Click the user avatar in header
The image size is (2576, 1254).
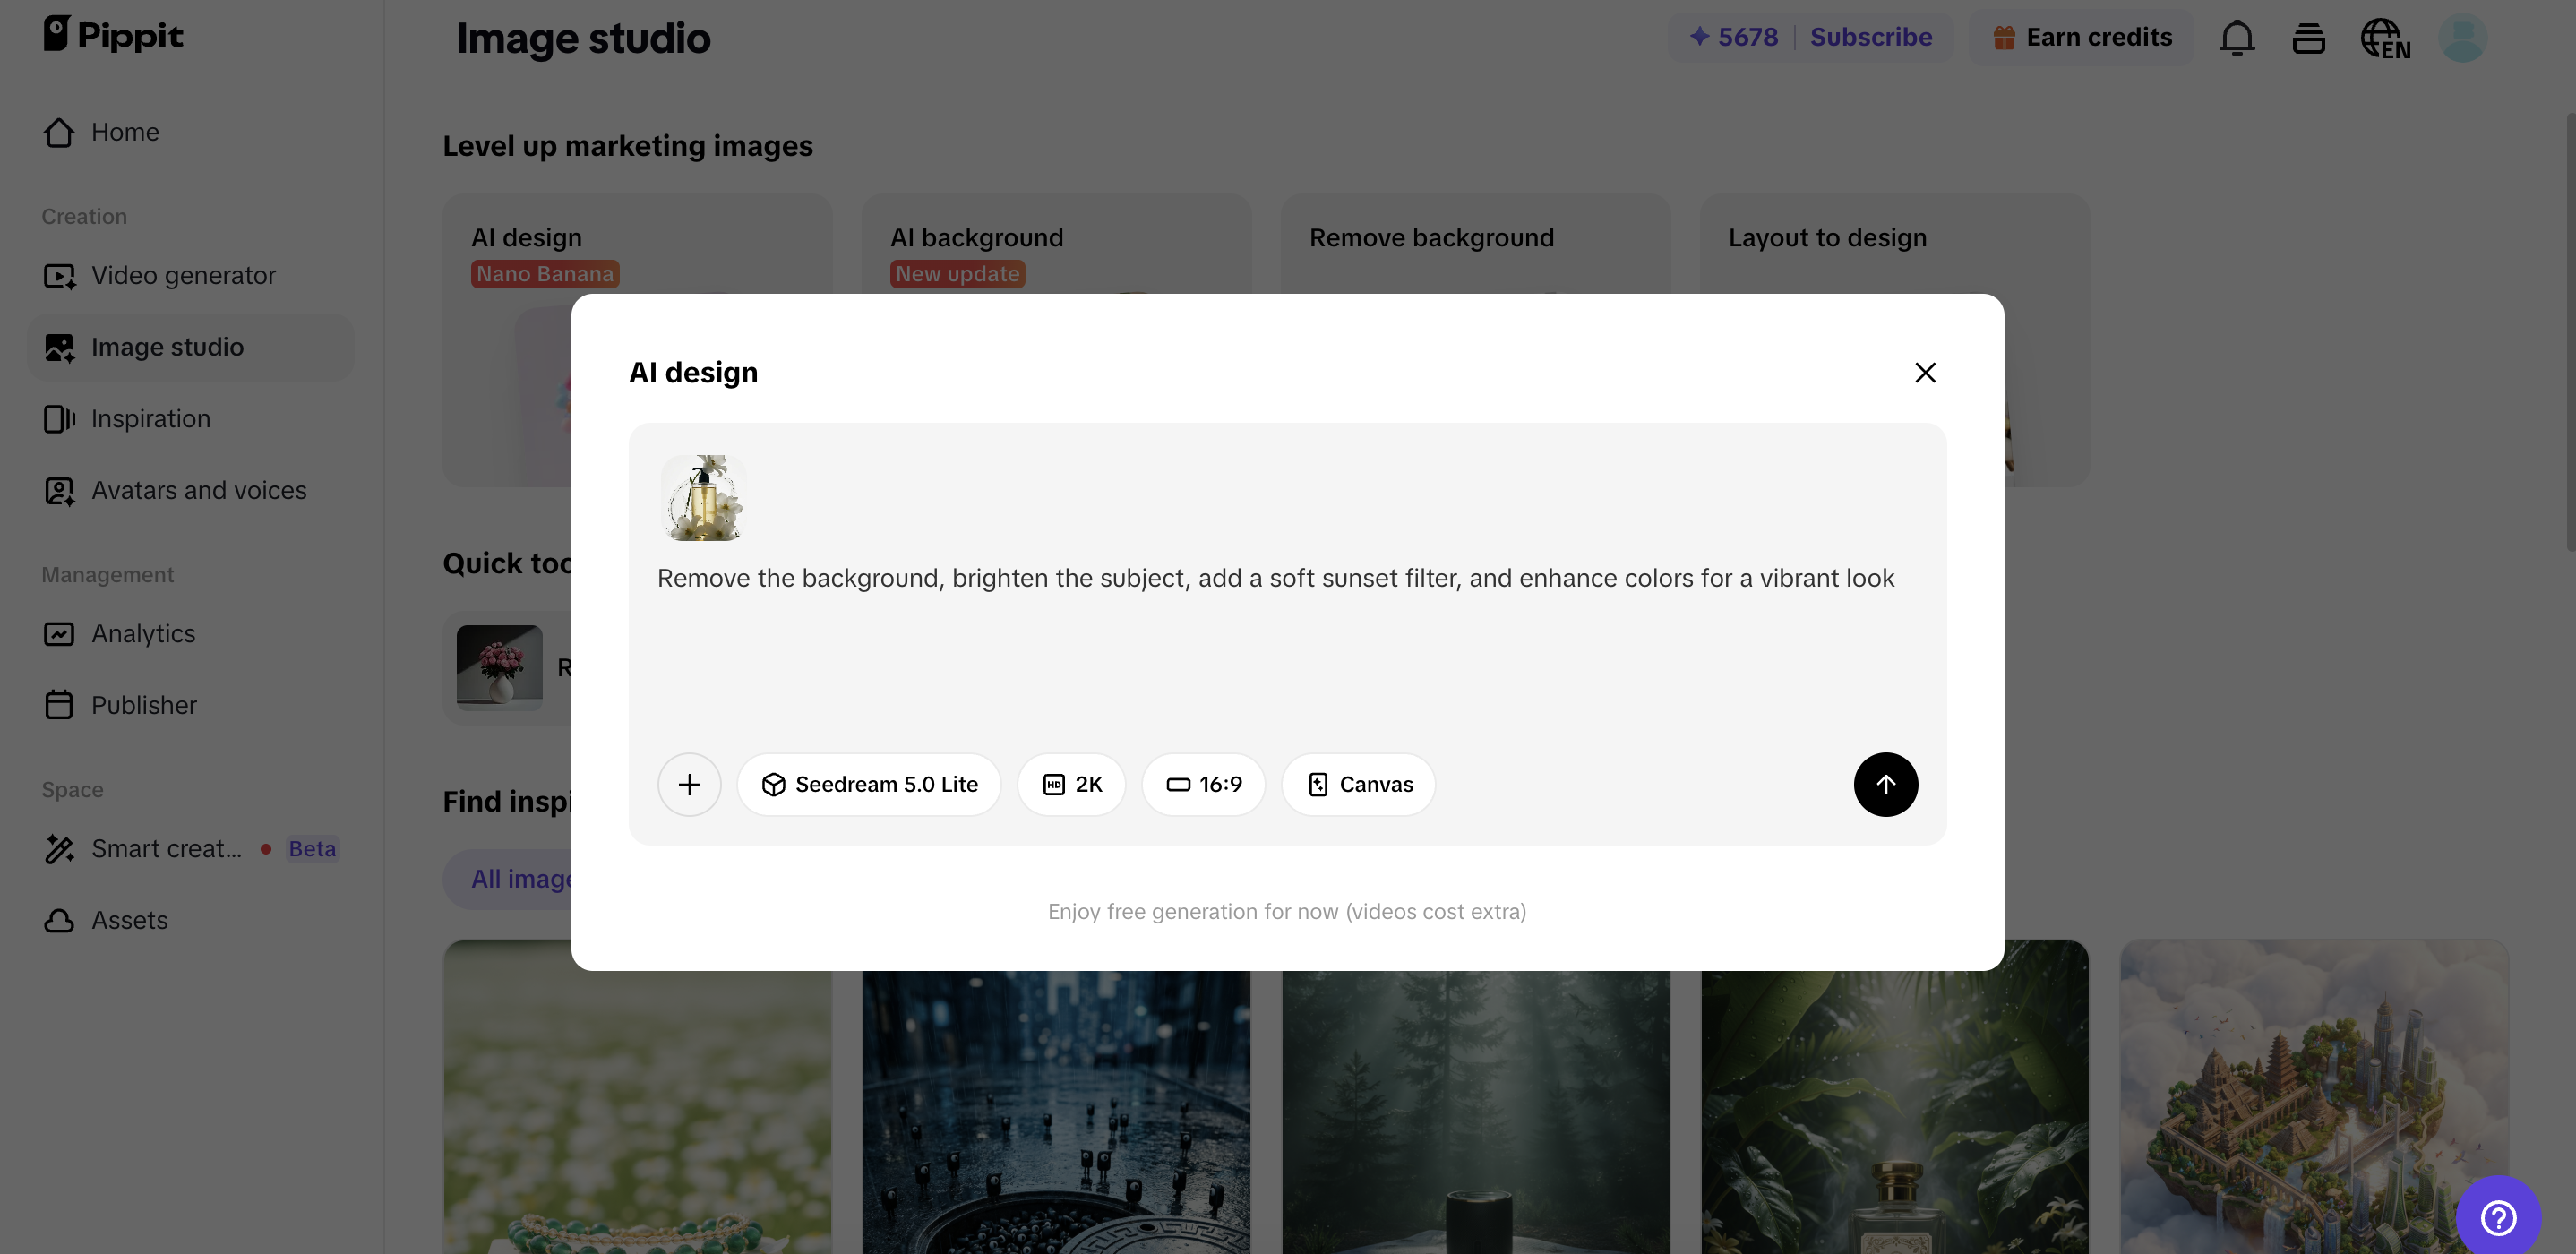click(x=2462, y=38)
